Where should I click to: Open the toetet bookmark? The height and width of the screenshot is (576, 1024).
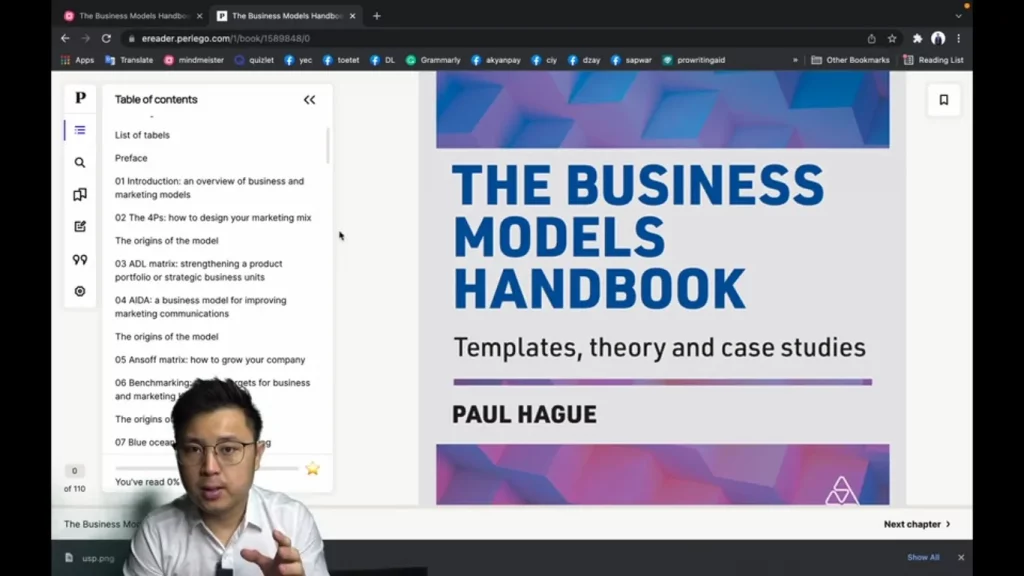341,60
